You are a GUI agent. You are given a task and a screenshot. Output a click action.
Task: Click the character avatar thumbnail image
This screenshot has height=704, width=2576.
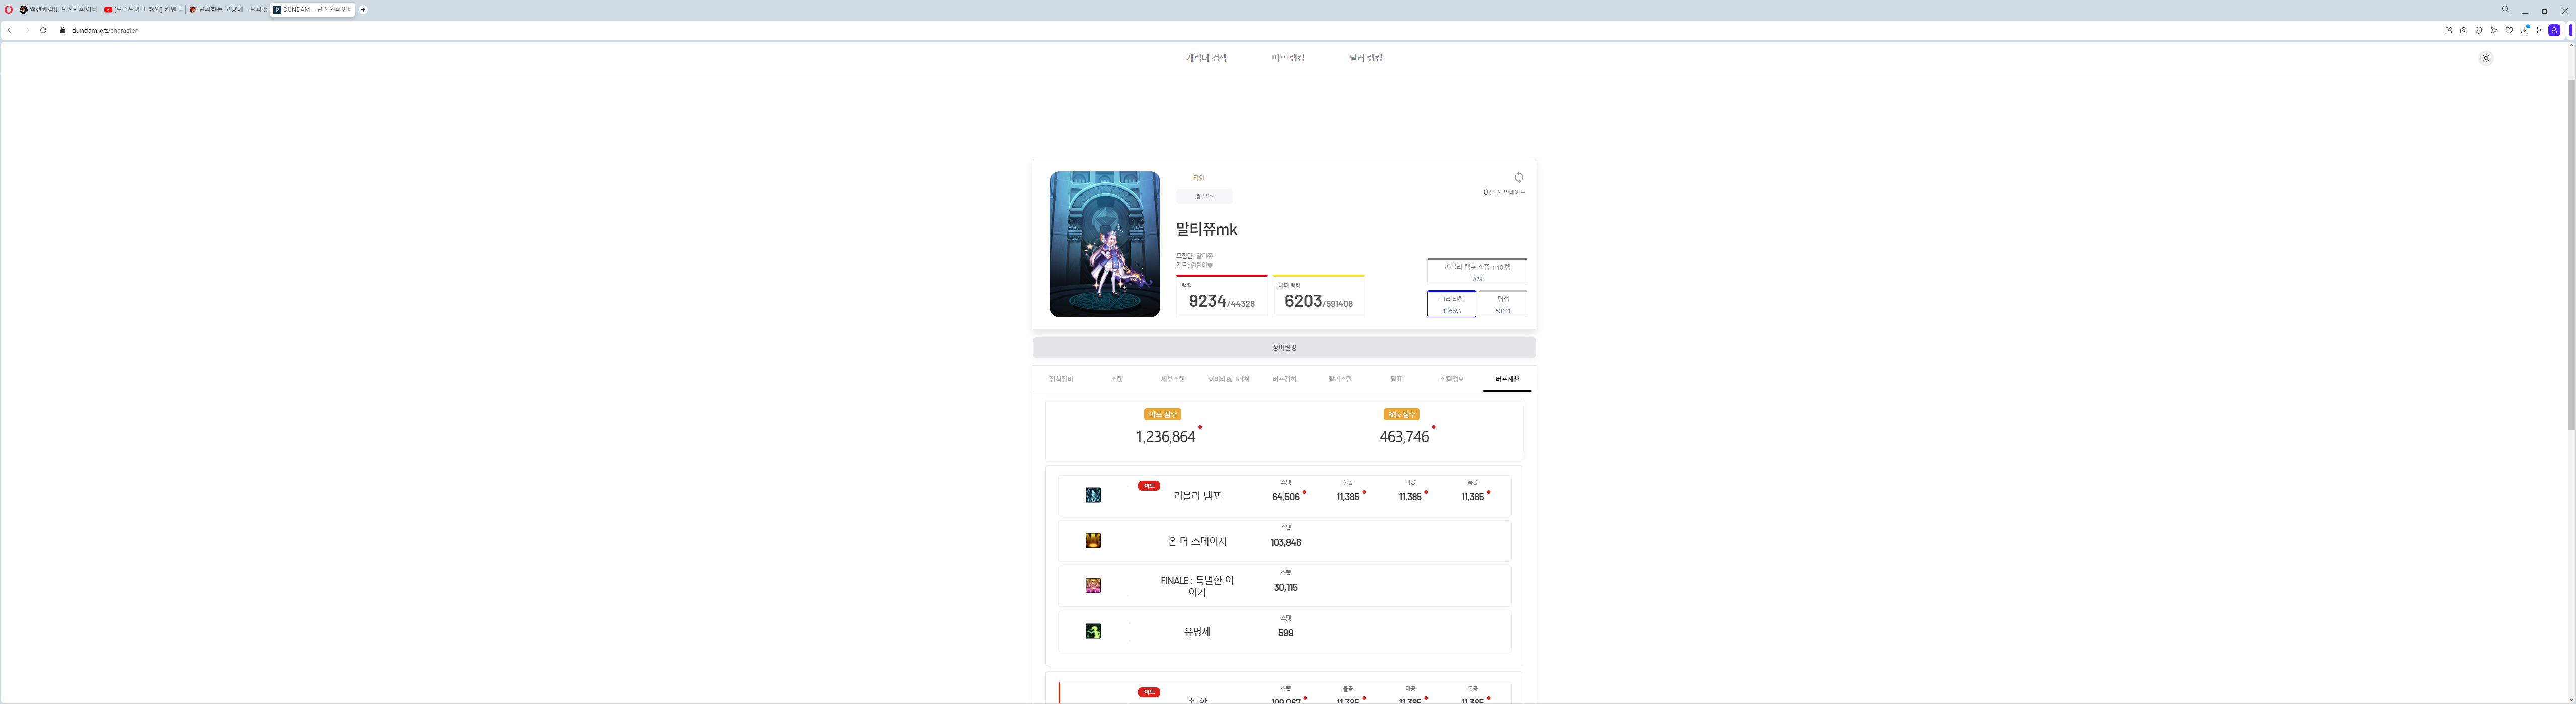coord(1104,244)
